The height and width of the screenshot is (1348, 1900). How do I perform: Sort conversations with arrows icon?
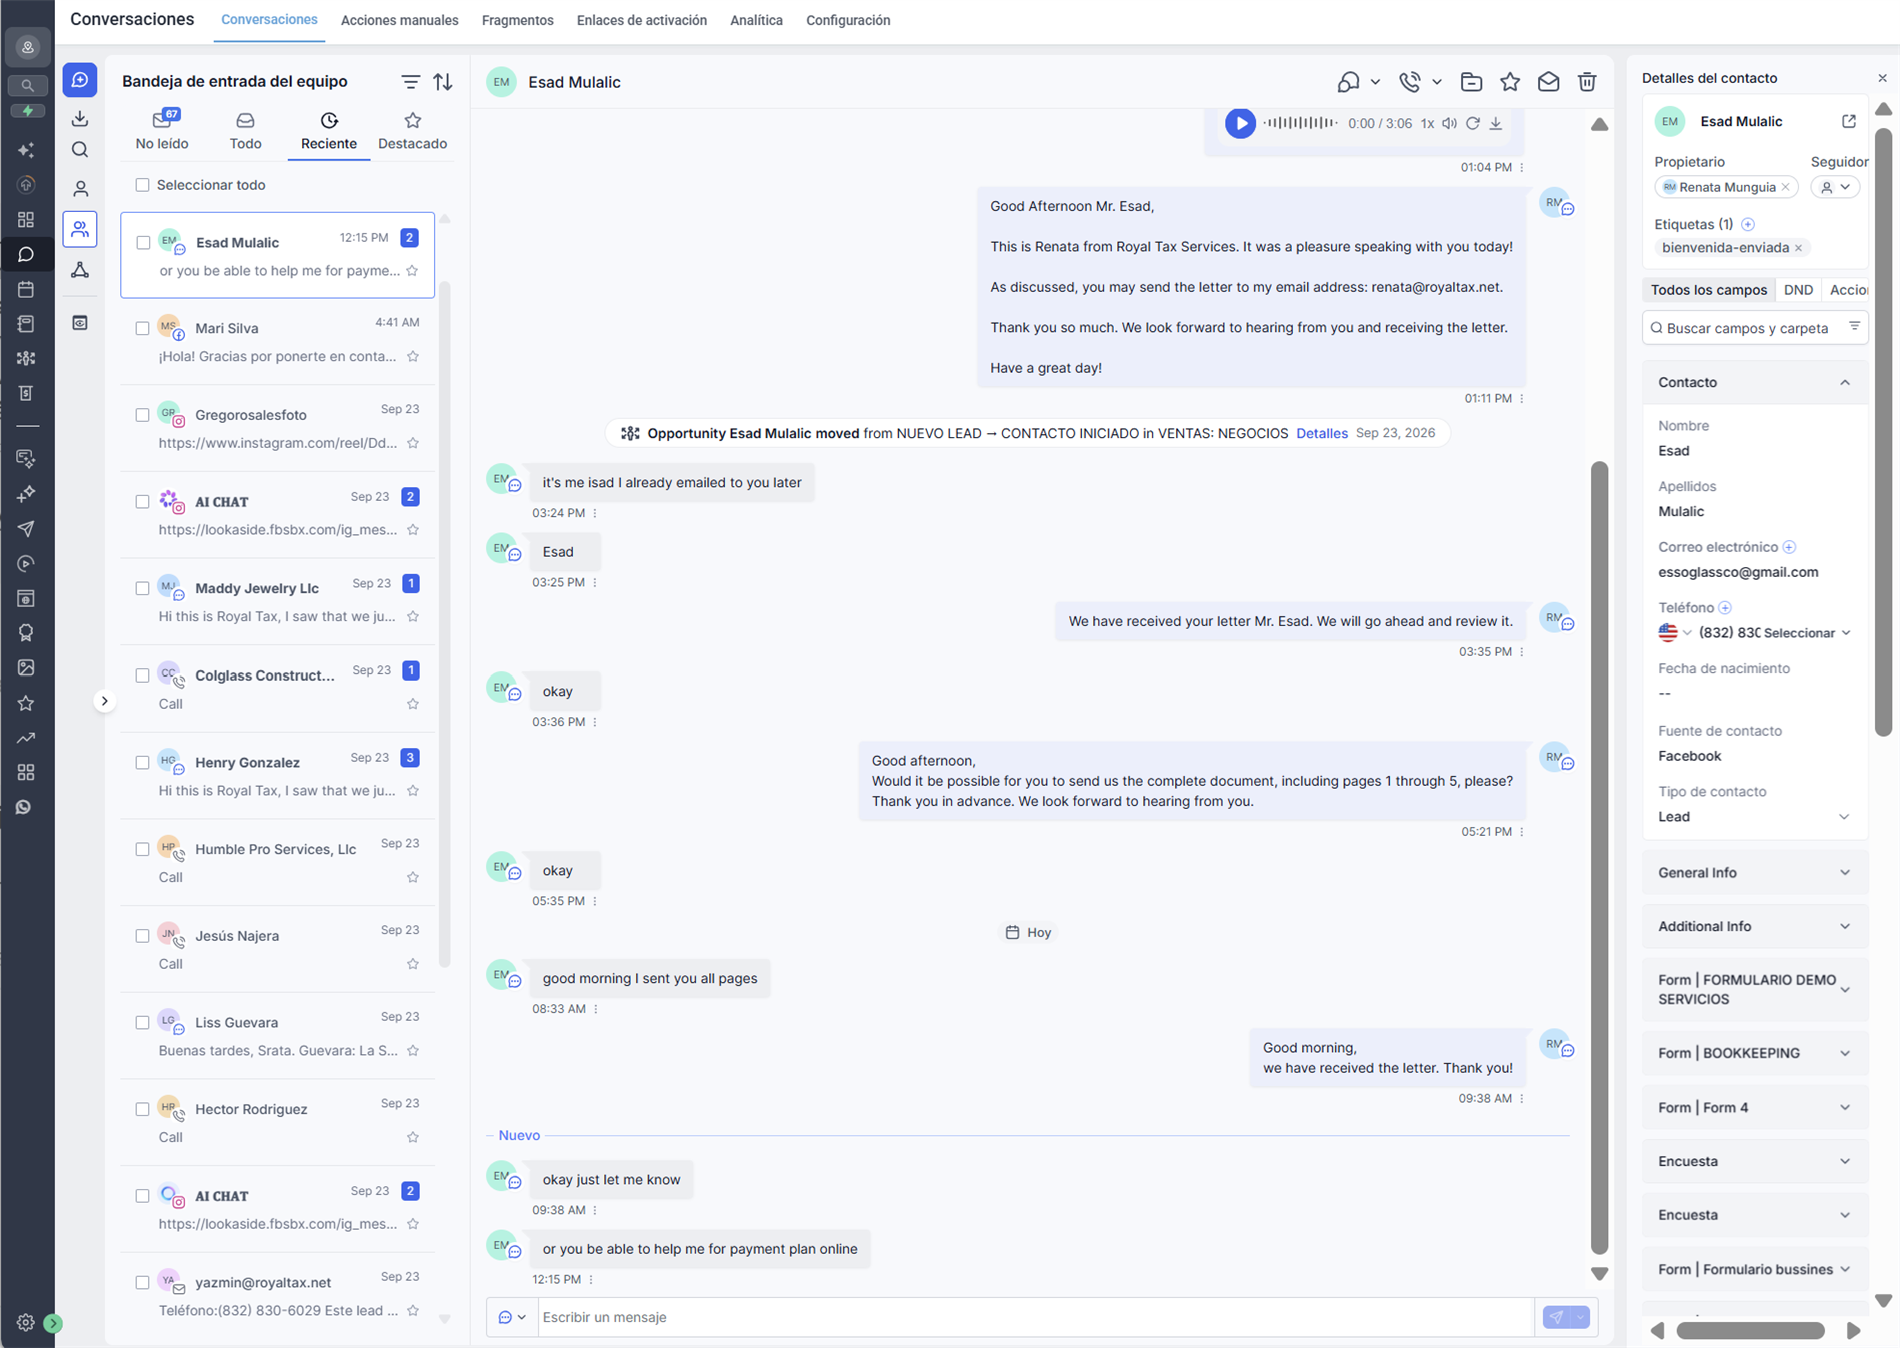coord(443,82)
